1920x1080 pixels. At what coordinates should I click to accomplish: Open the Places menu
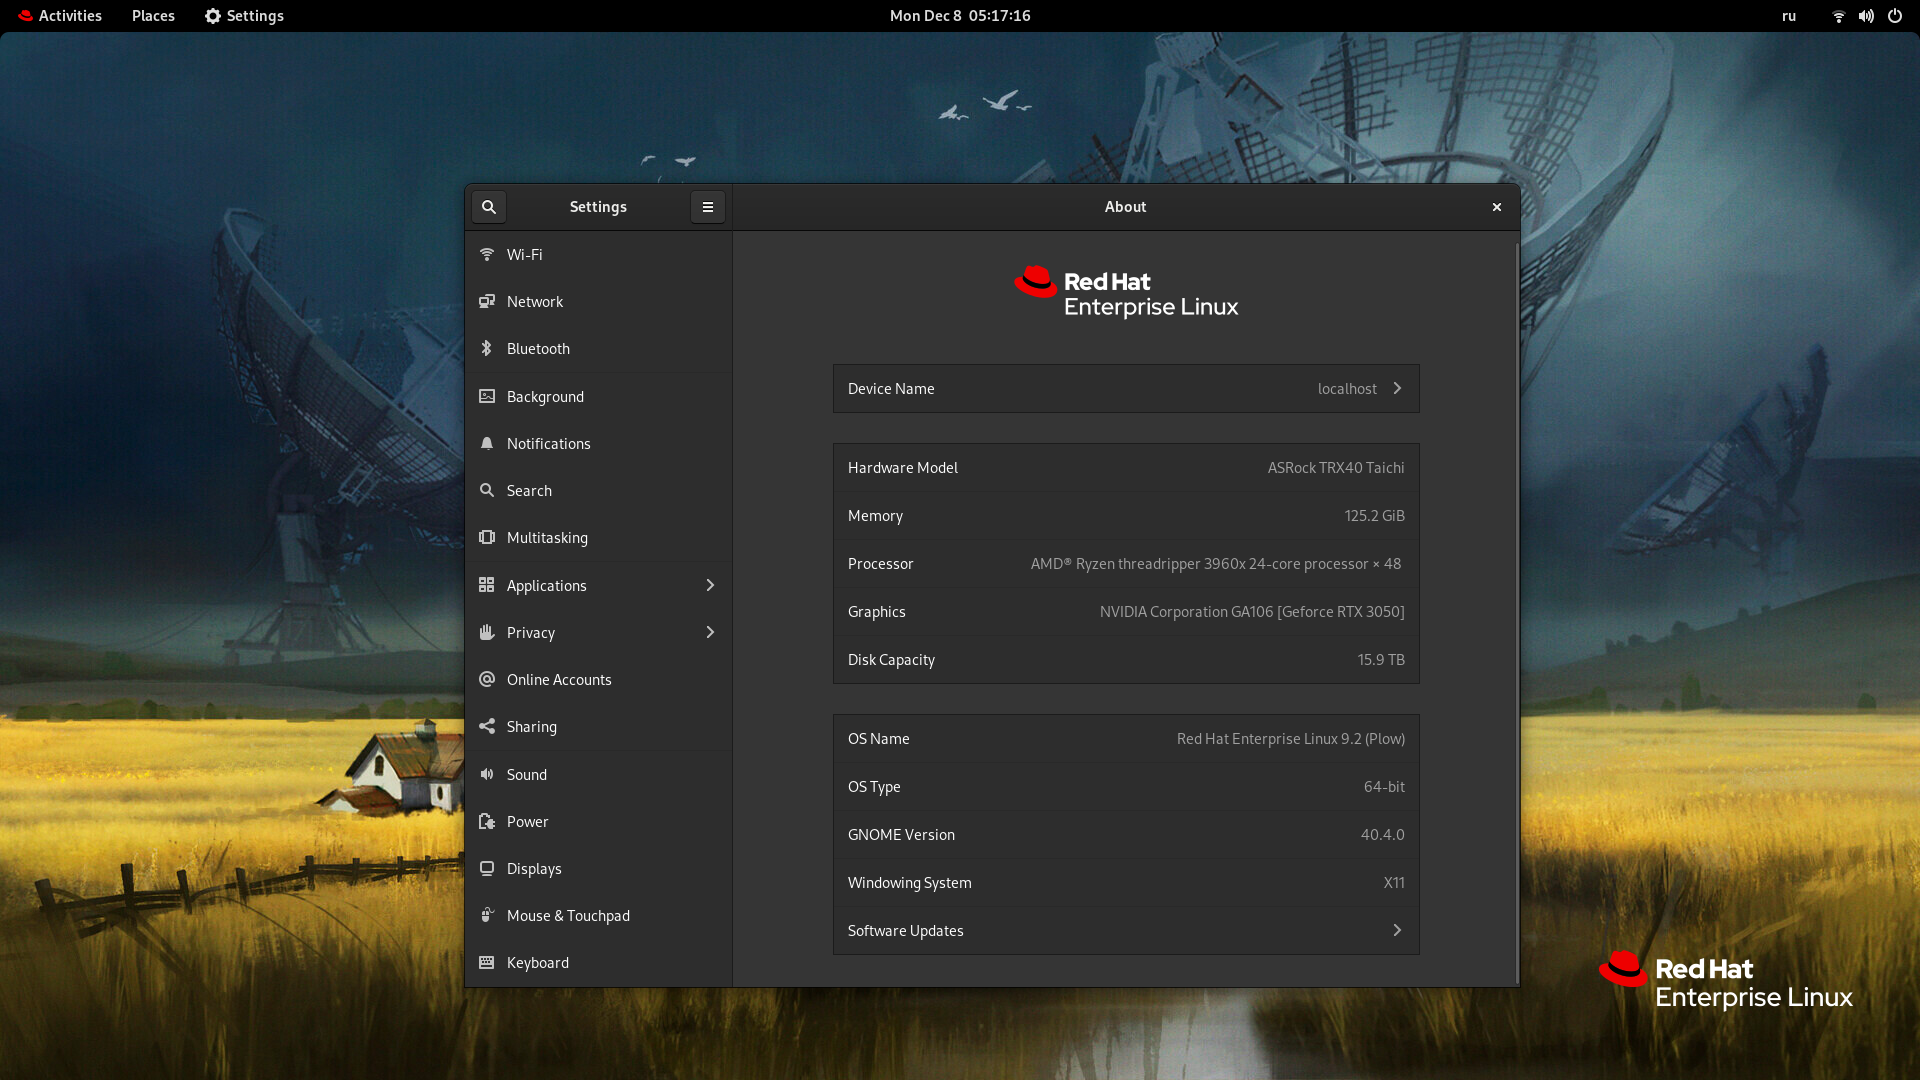pos(153,16)
